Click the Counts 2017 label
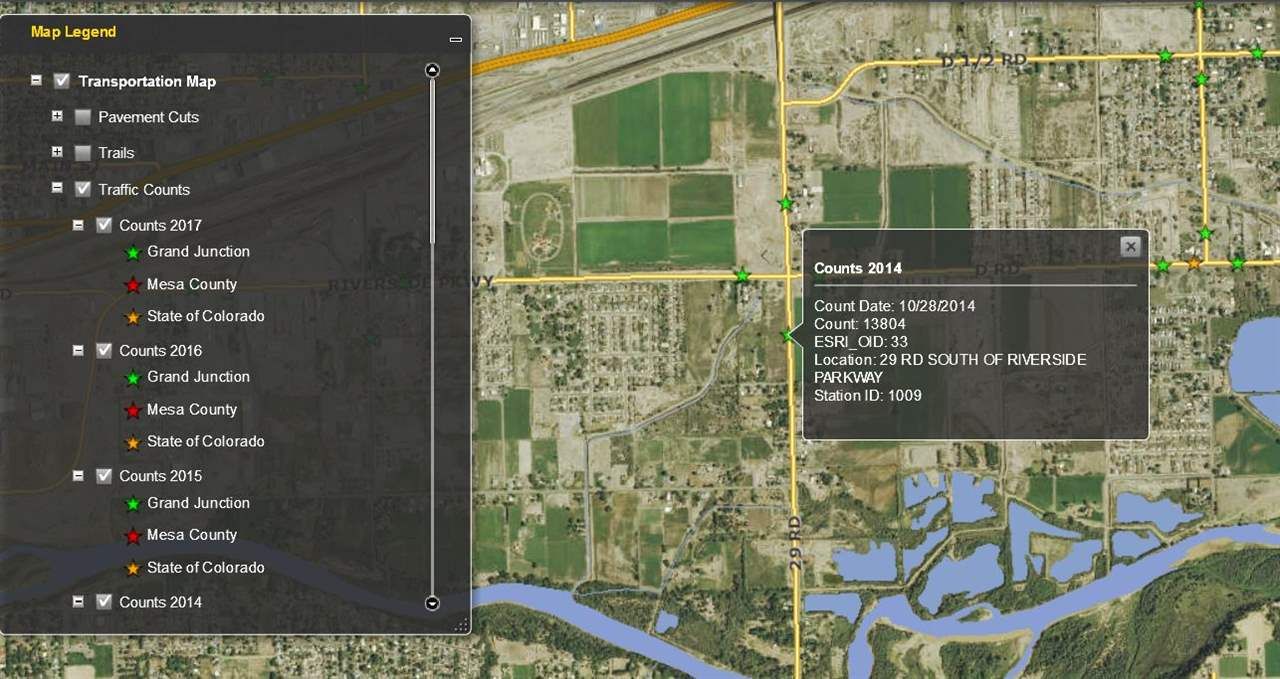The image size is (1280, 679). pos(160,225)
